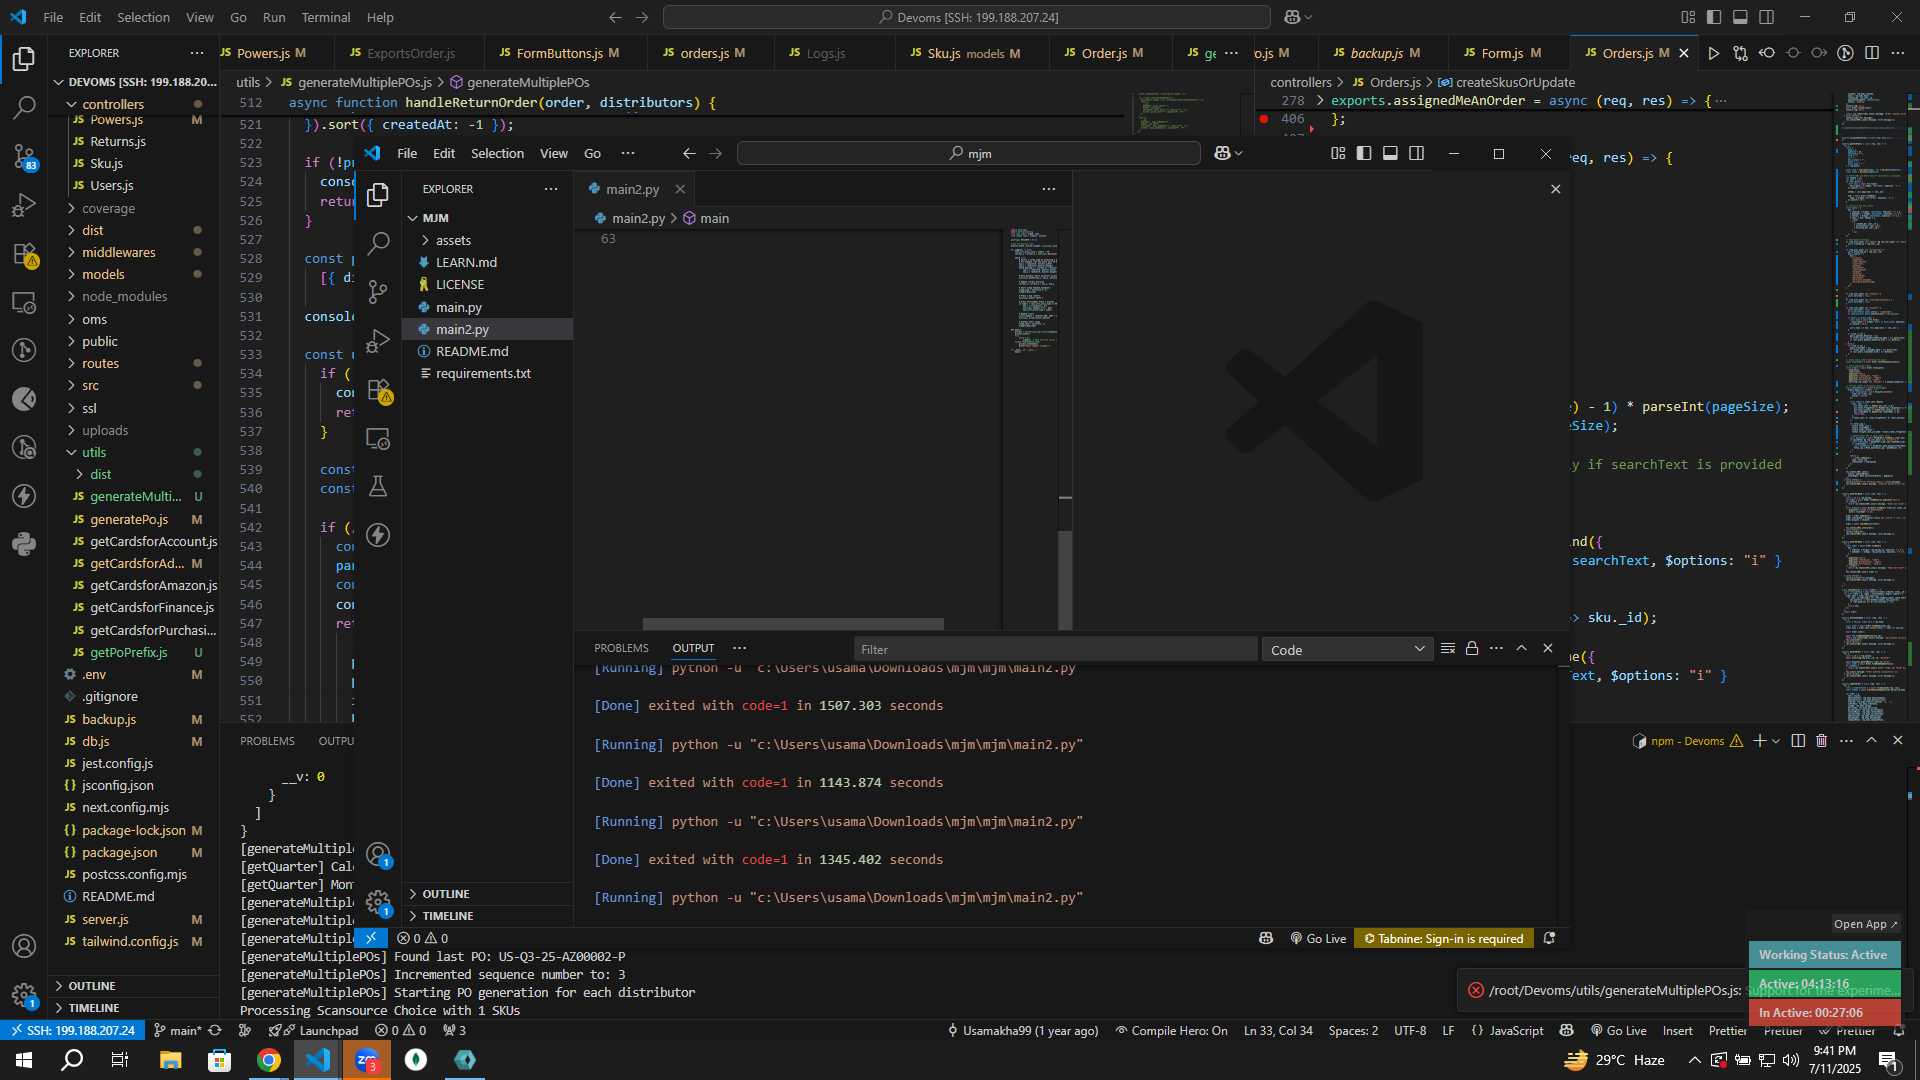
Task: Switch to PROBLEMS tab in mjm panel
Action: point(621,648)
